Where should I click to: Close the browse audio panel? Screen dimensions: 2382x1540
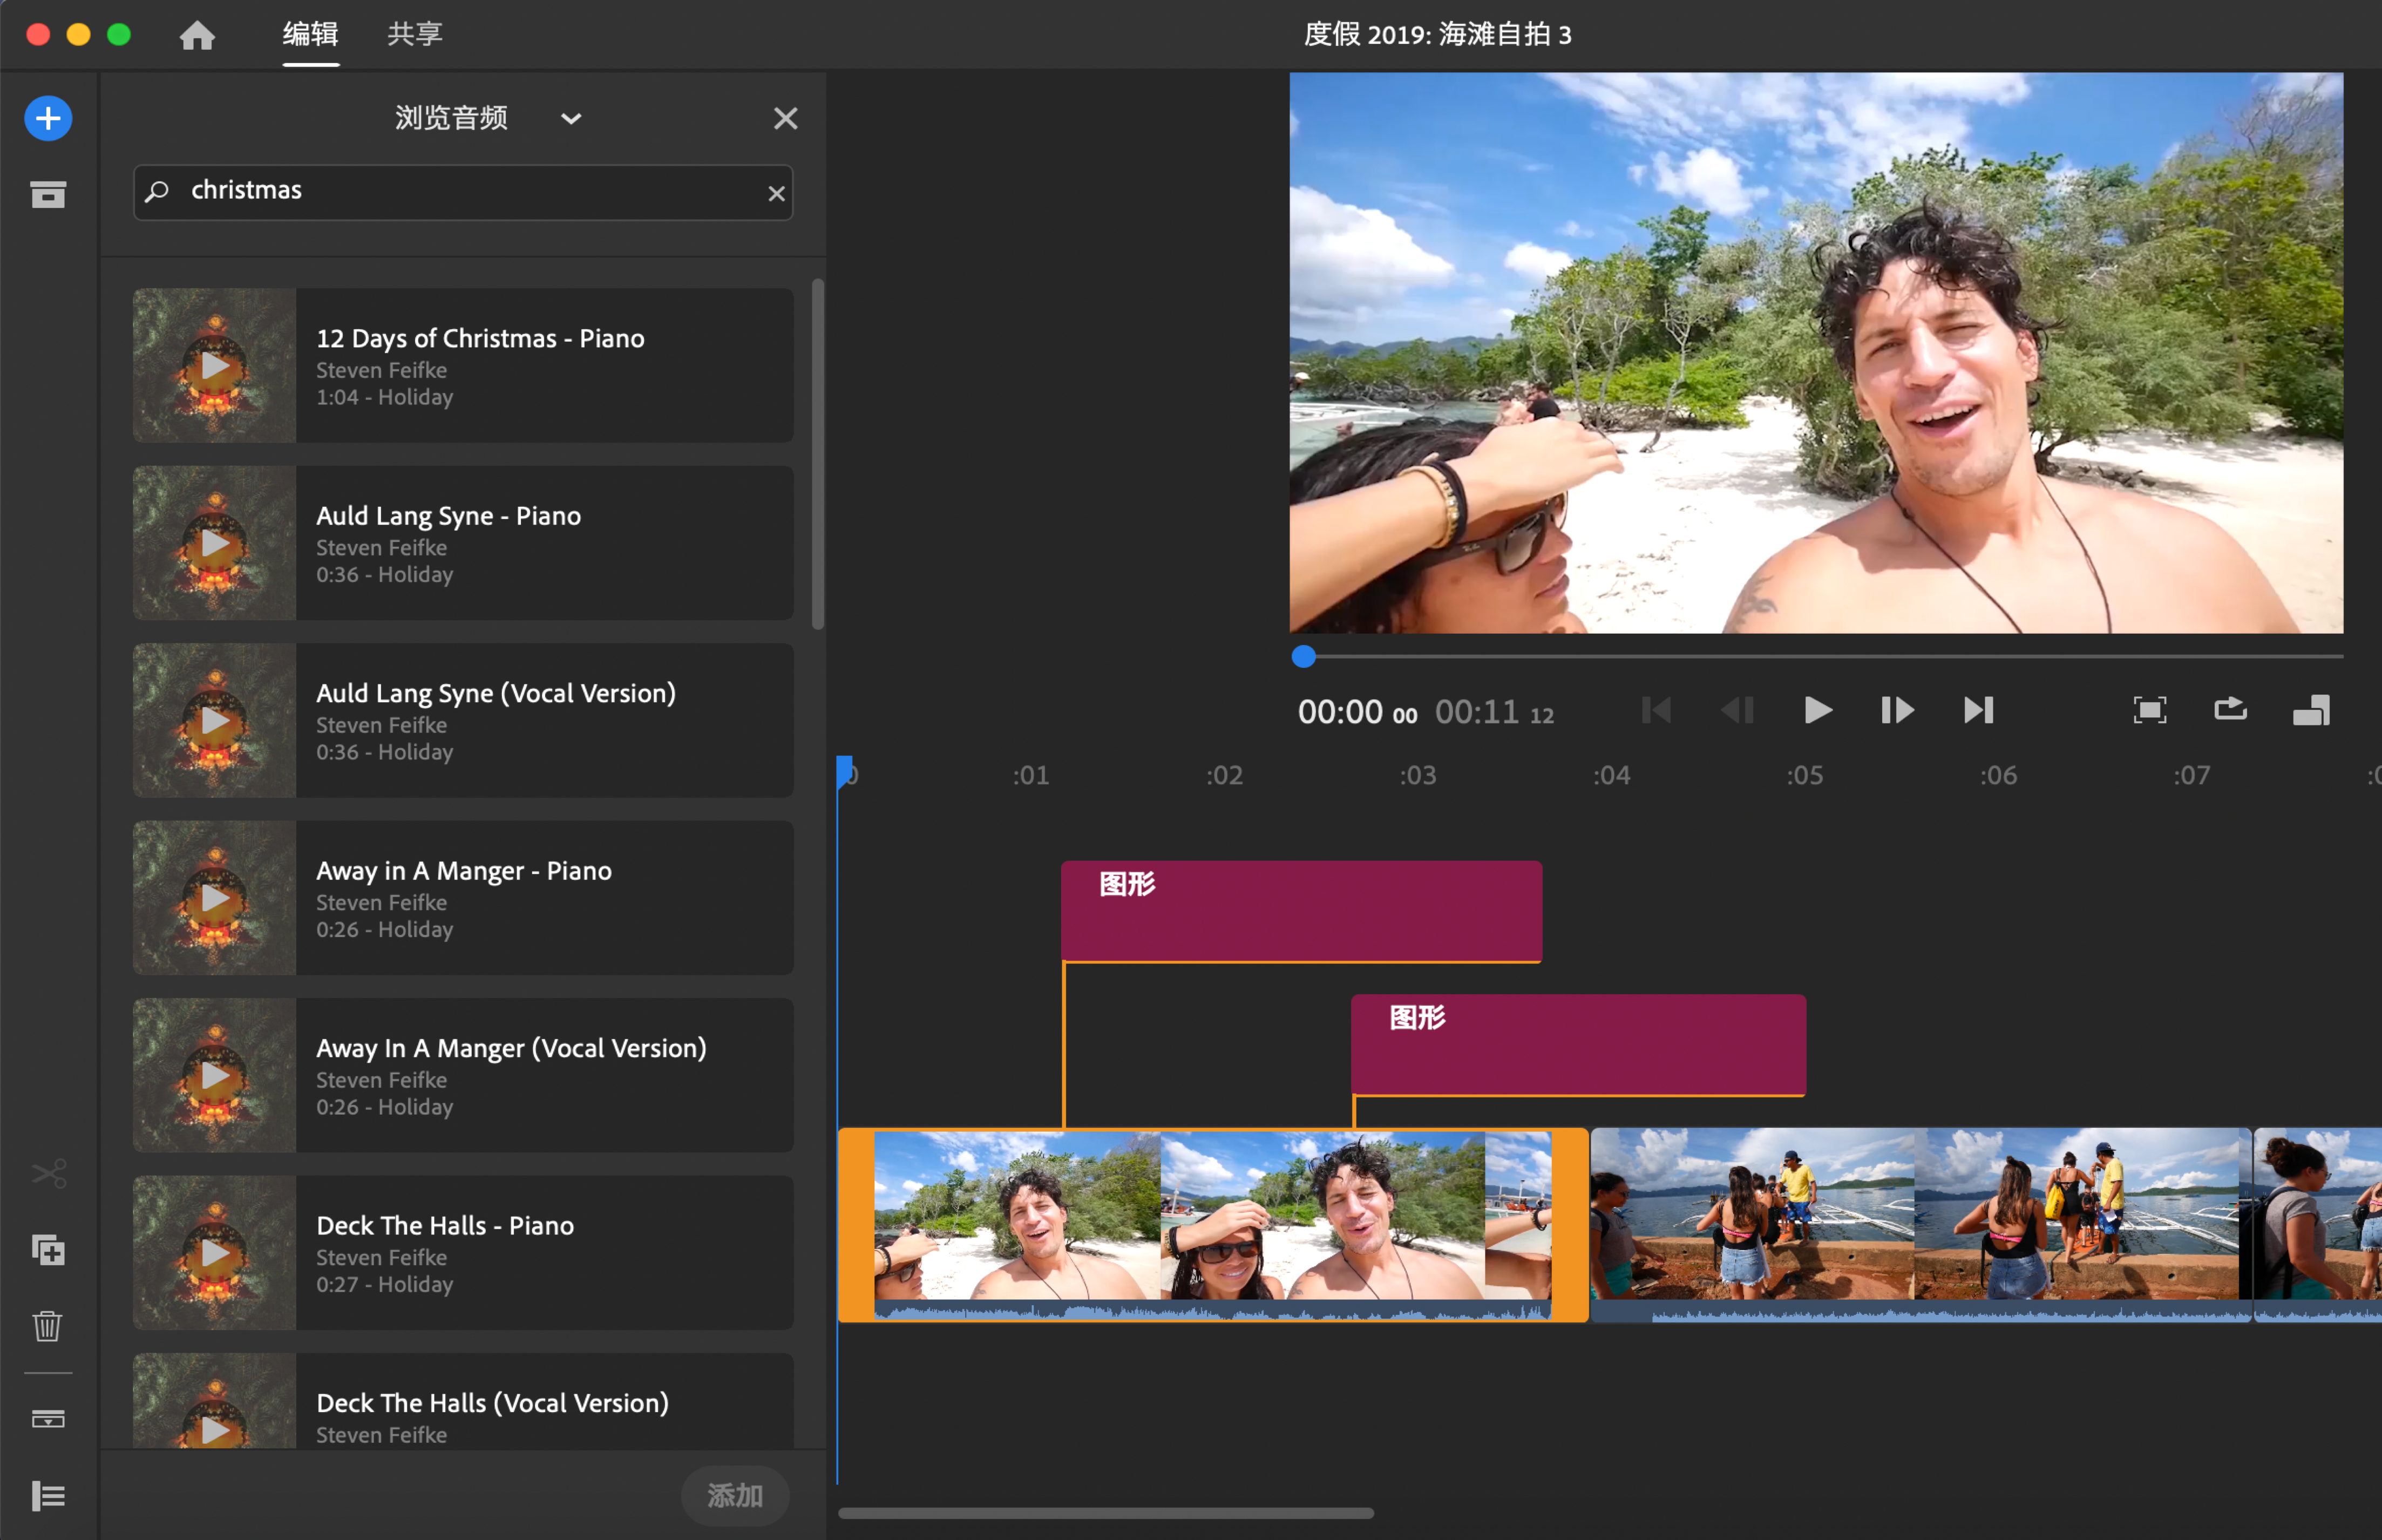click(785, 119)
